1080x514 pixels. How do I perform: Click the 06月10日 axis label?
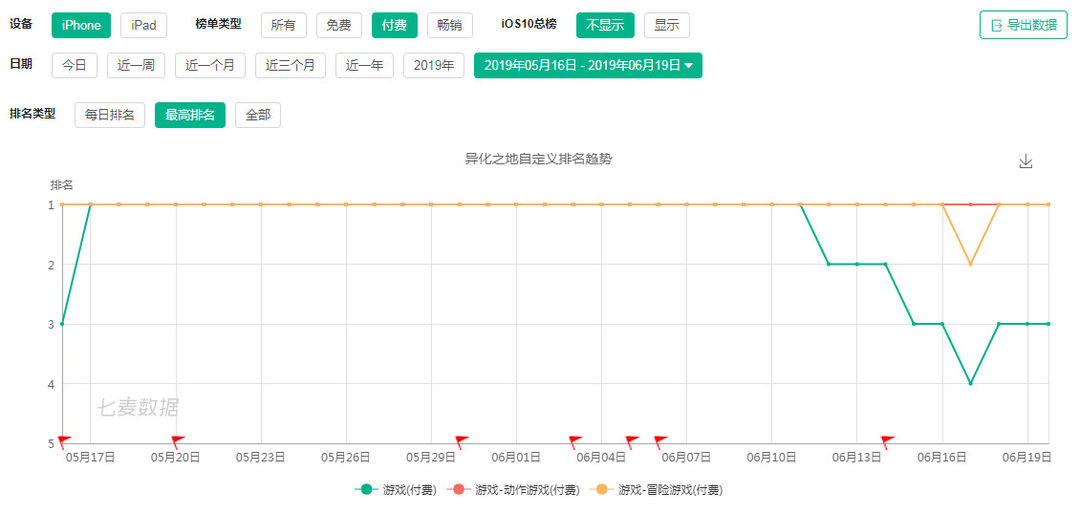coord(771,456)
